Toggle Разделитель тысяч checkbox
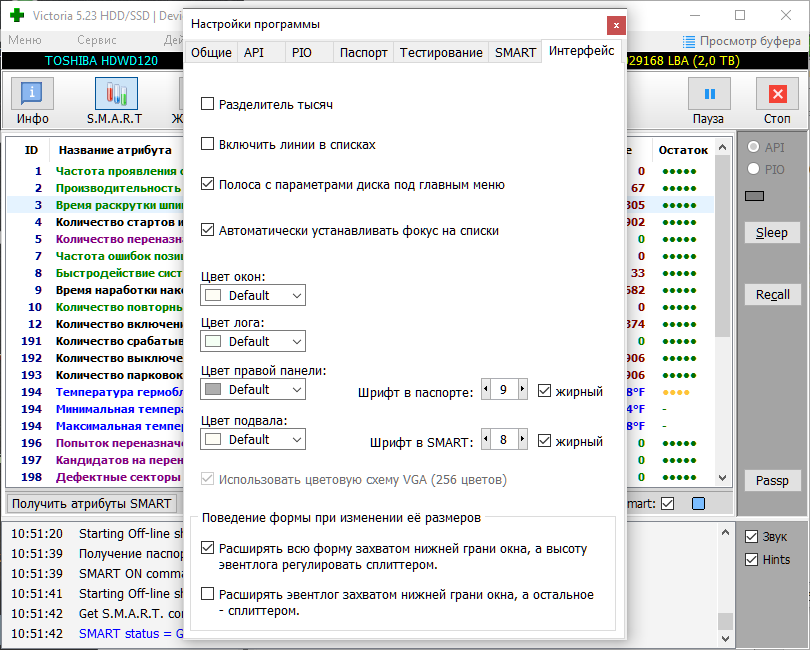 tap(207, 104)
